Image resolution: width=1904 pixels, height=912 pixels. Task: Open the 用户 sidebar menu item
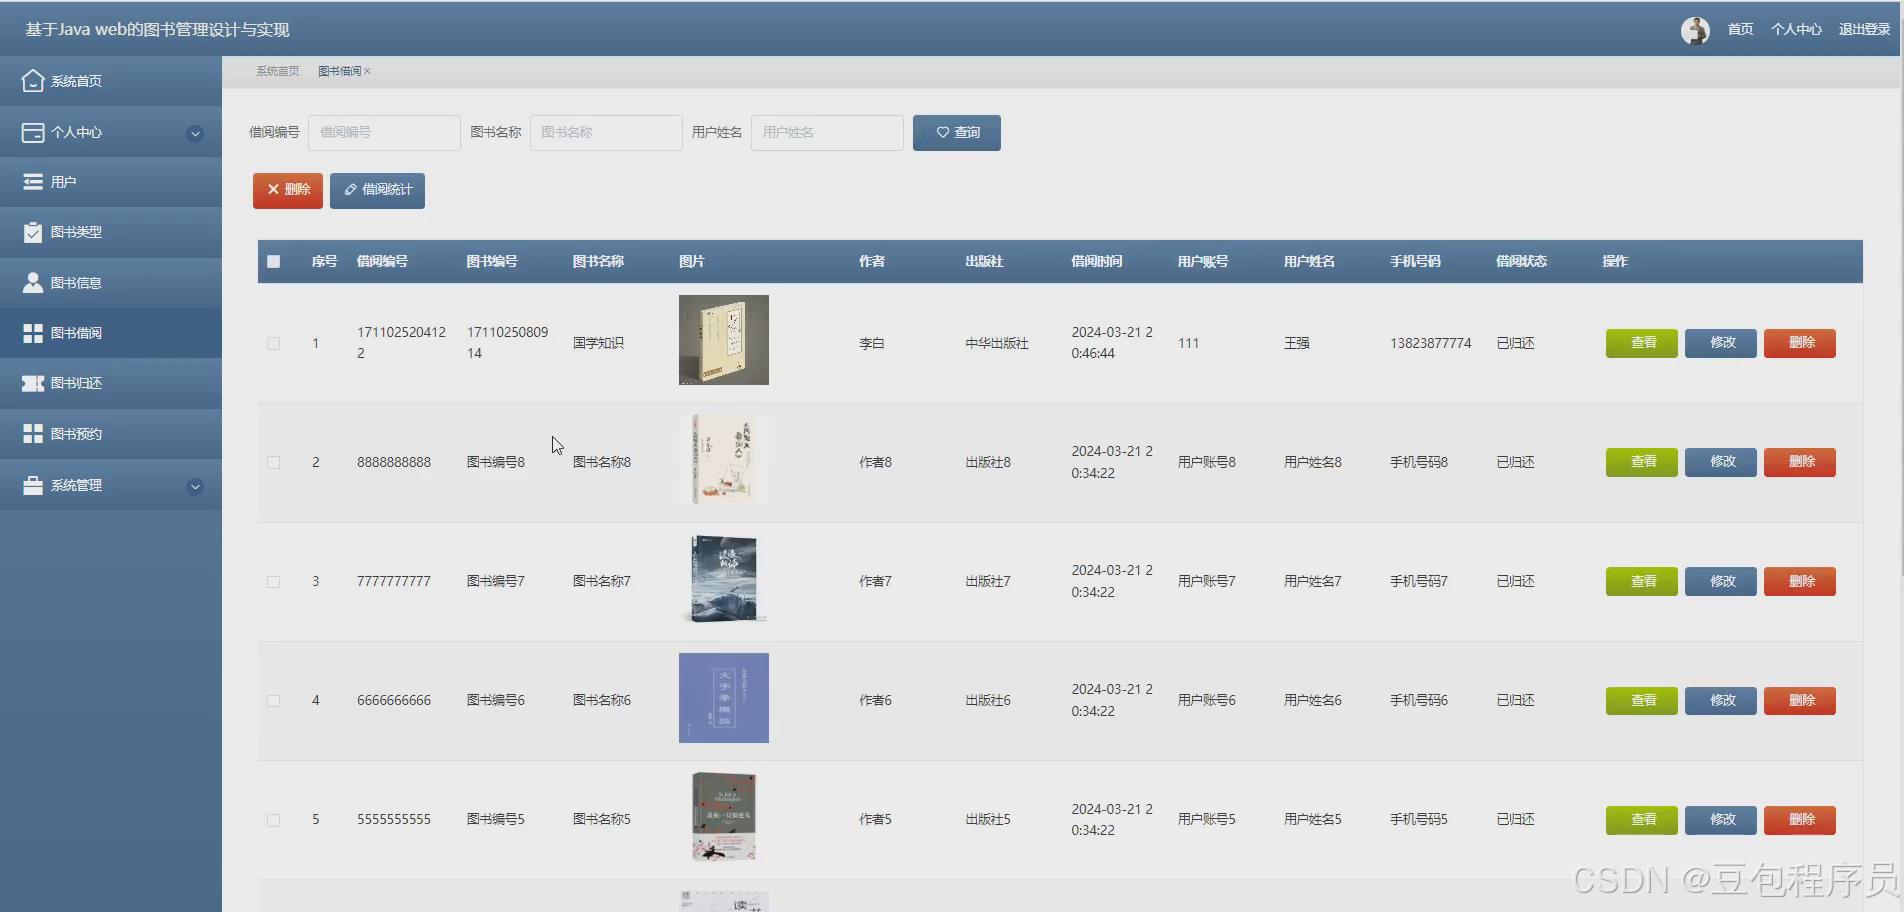tap(111, 182)
